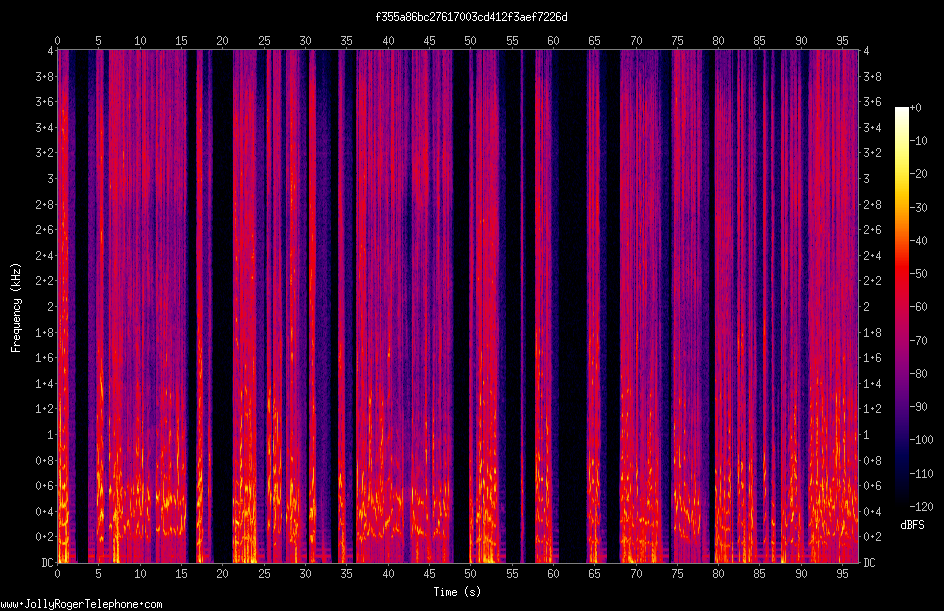
Task: Select the '-30' value on the dBFS scale
Action: [918, 208]
